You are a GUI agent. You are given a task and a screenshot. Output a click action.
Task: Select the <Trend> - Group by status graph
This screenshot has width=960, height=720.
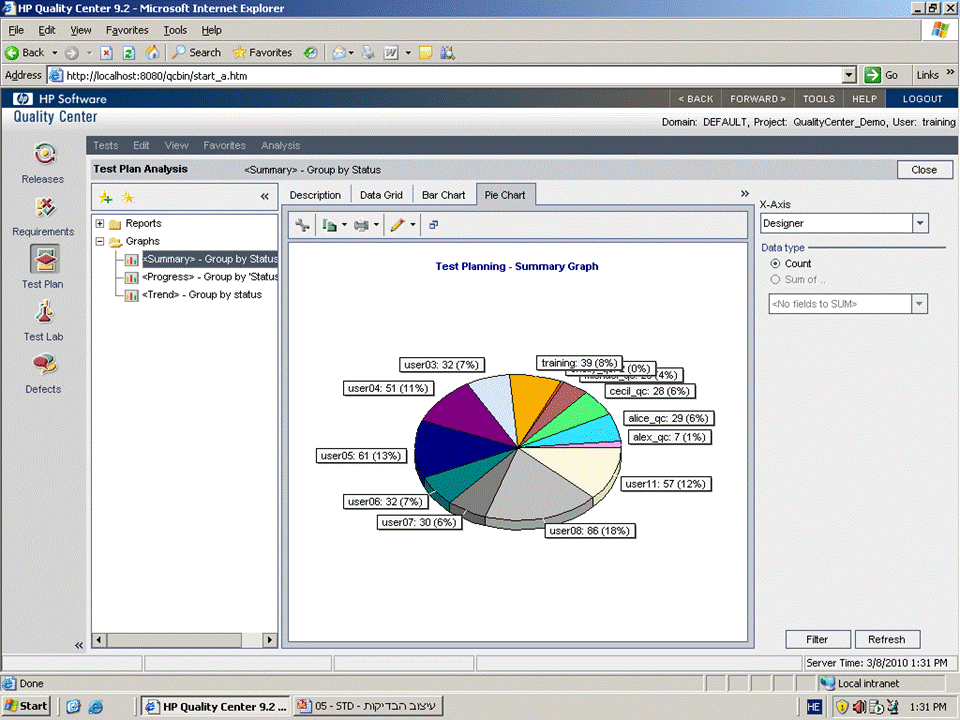[x=201, y=294]
